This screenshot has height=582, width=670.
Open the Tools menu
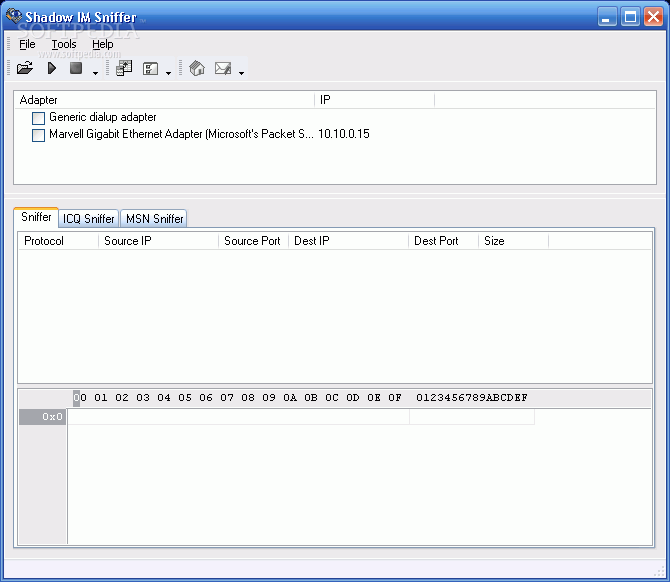pos(64,44)
